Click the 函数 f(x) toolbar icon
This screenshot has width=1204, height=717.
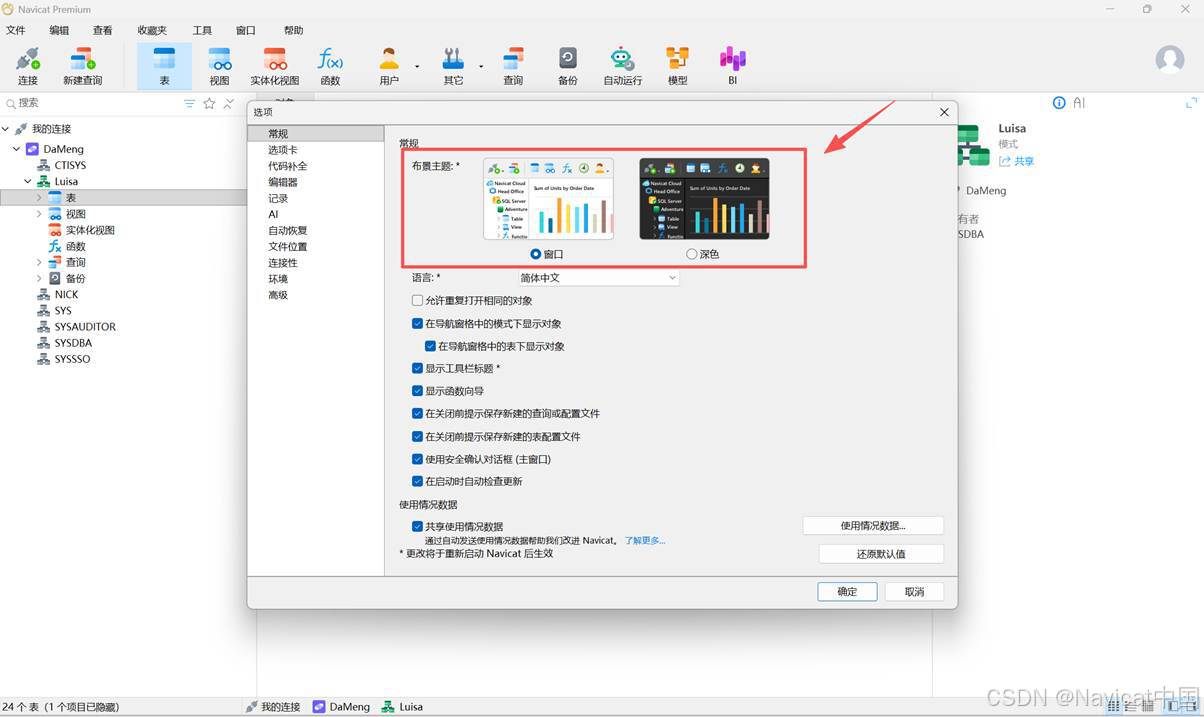(330, 66)
